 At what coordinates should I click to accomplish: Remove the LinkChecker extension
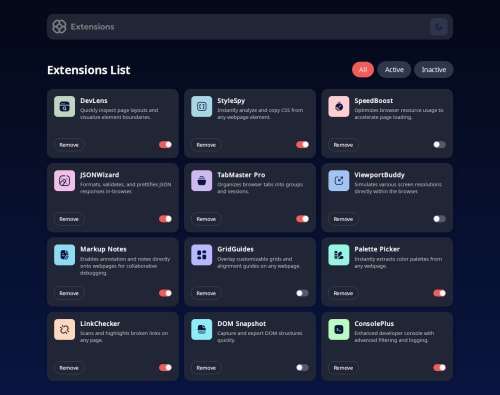pos(69,368)
